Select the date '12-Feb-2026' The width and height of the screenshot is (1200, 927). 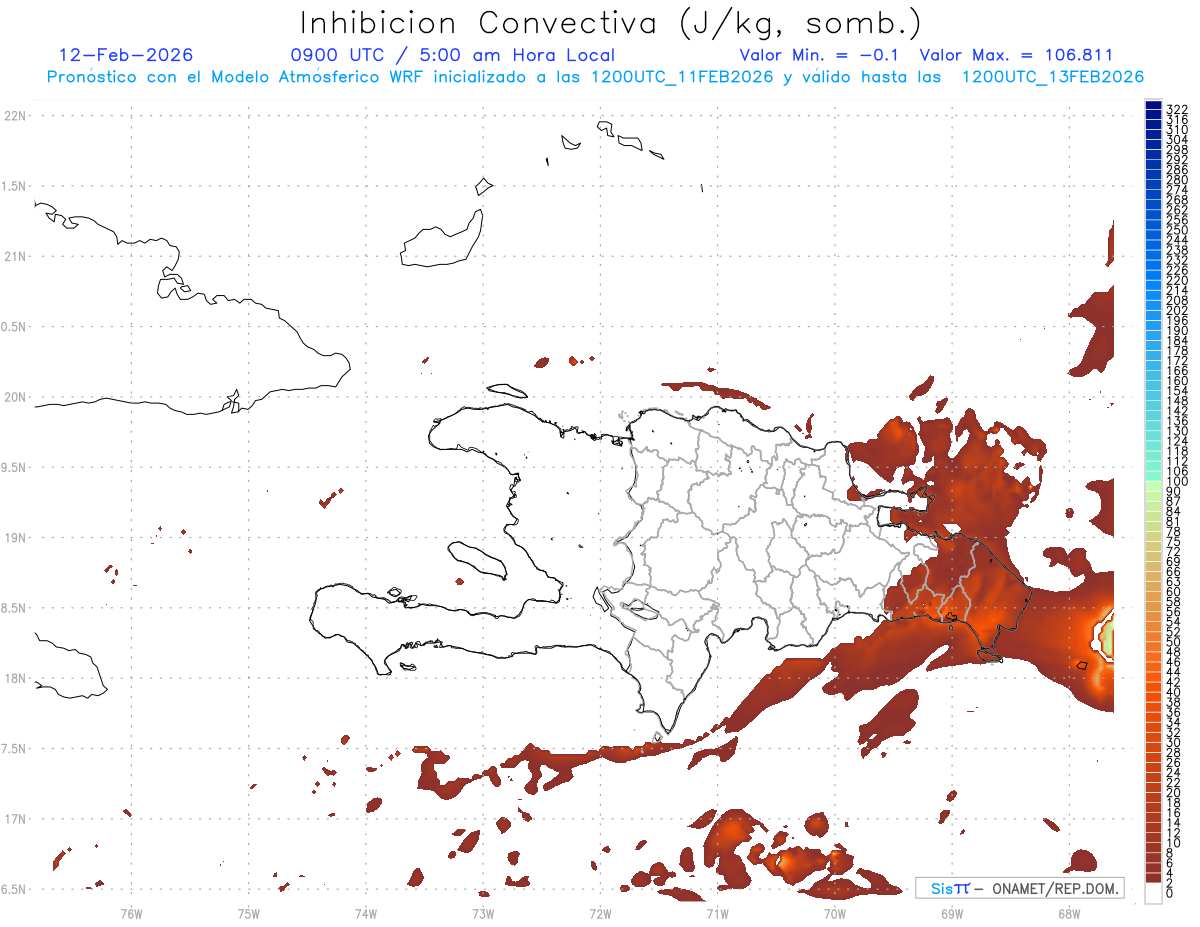click(126, 55)
